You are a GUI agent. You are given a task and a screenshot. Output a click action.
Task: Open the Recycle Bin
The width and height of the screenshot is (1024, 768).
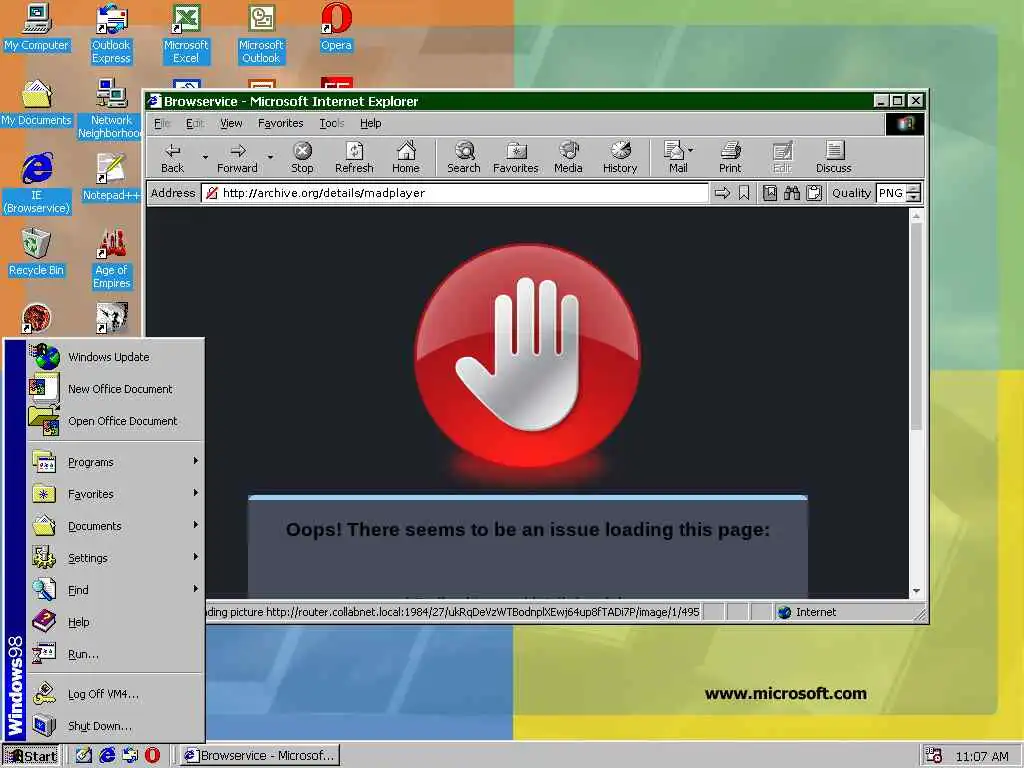36,252
